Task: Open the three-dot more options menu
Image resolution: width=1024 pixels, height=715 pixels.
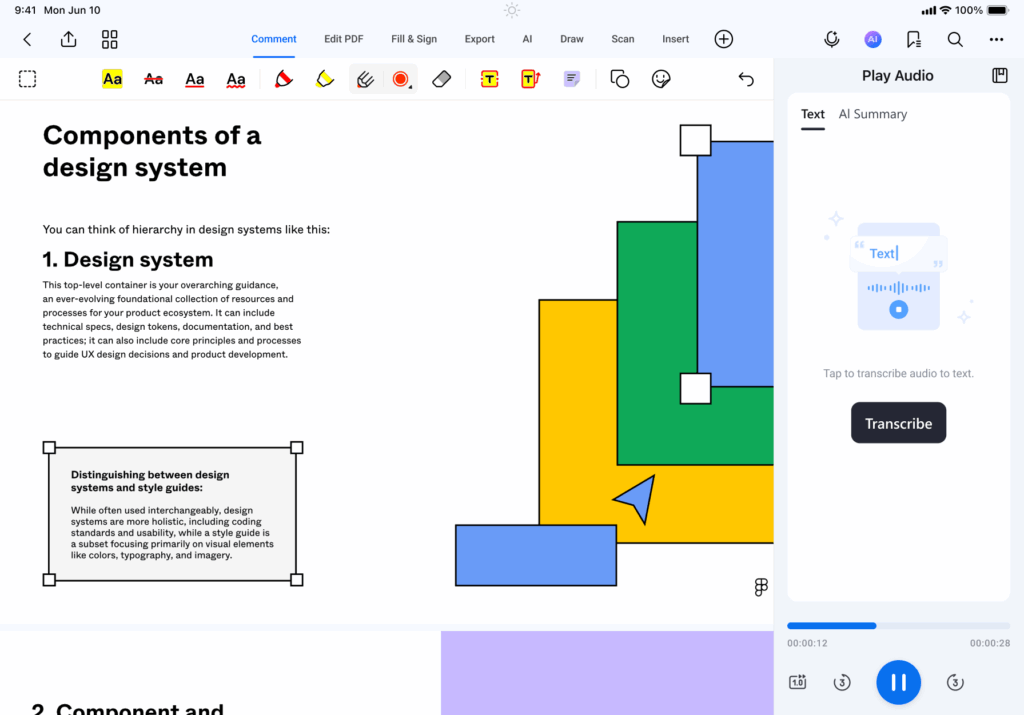Action: click(x=995, y=39)
